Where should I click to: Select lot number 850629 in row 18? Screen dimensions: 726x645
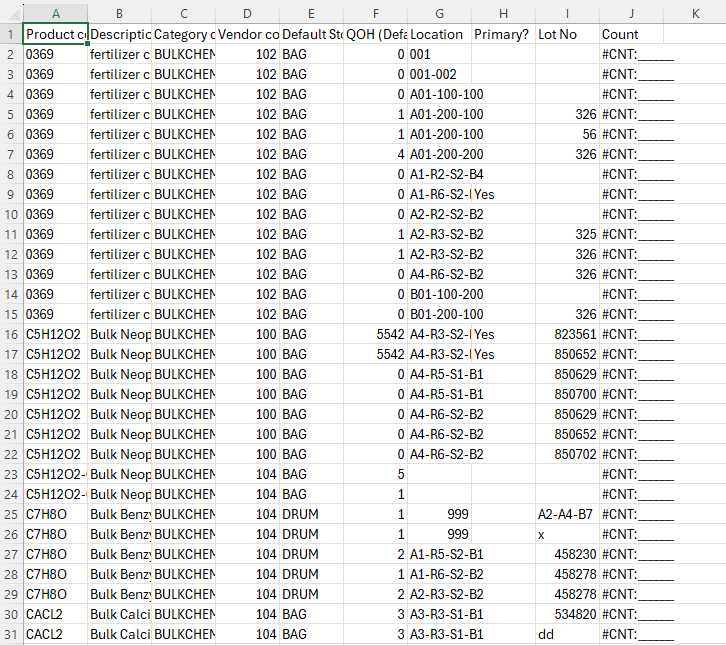coord(567,374)
